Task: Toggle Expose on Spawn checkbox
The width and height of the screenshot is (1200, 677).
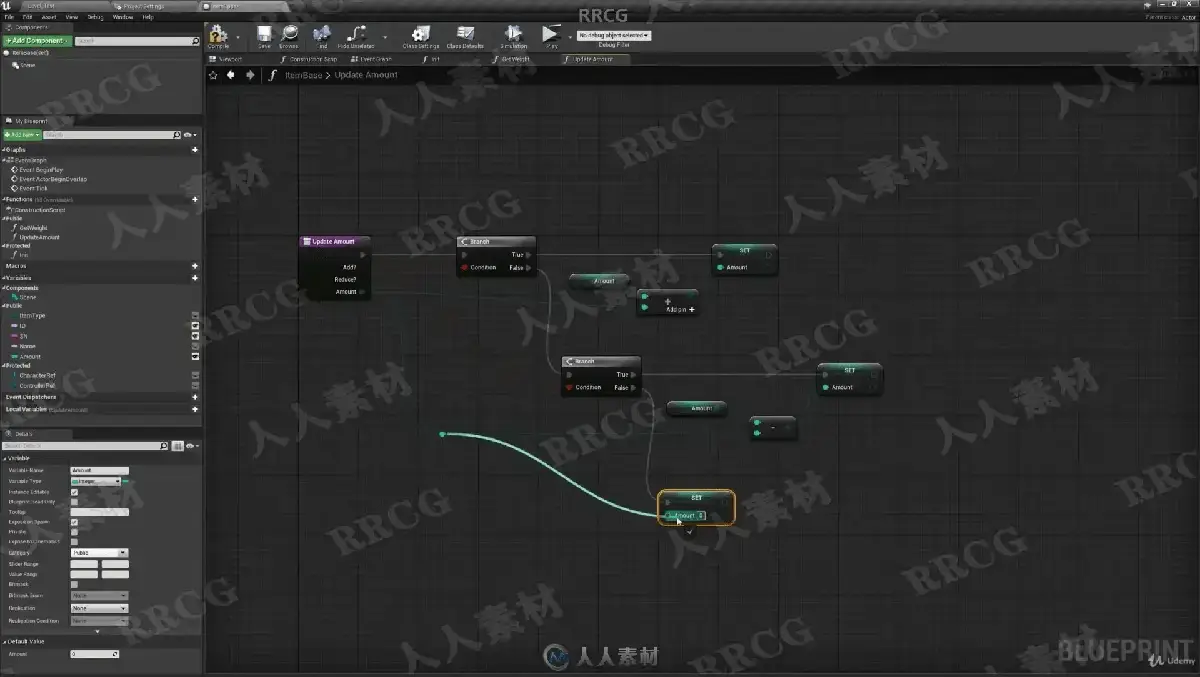Action: [x=74, y=522]
